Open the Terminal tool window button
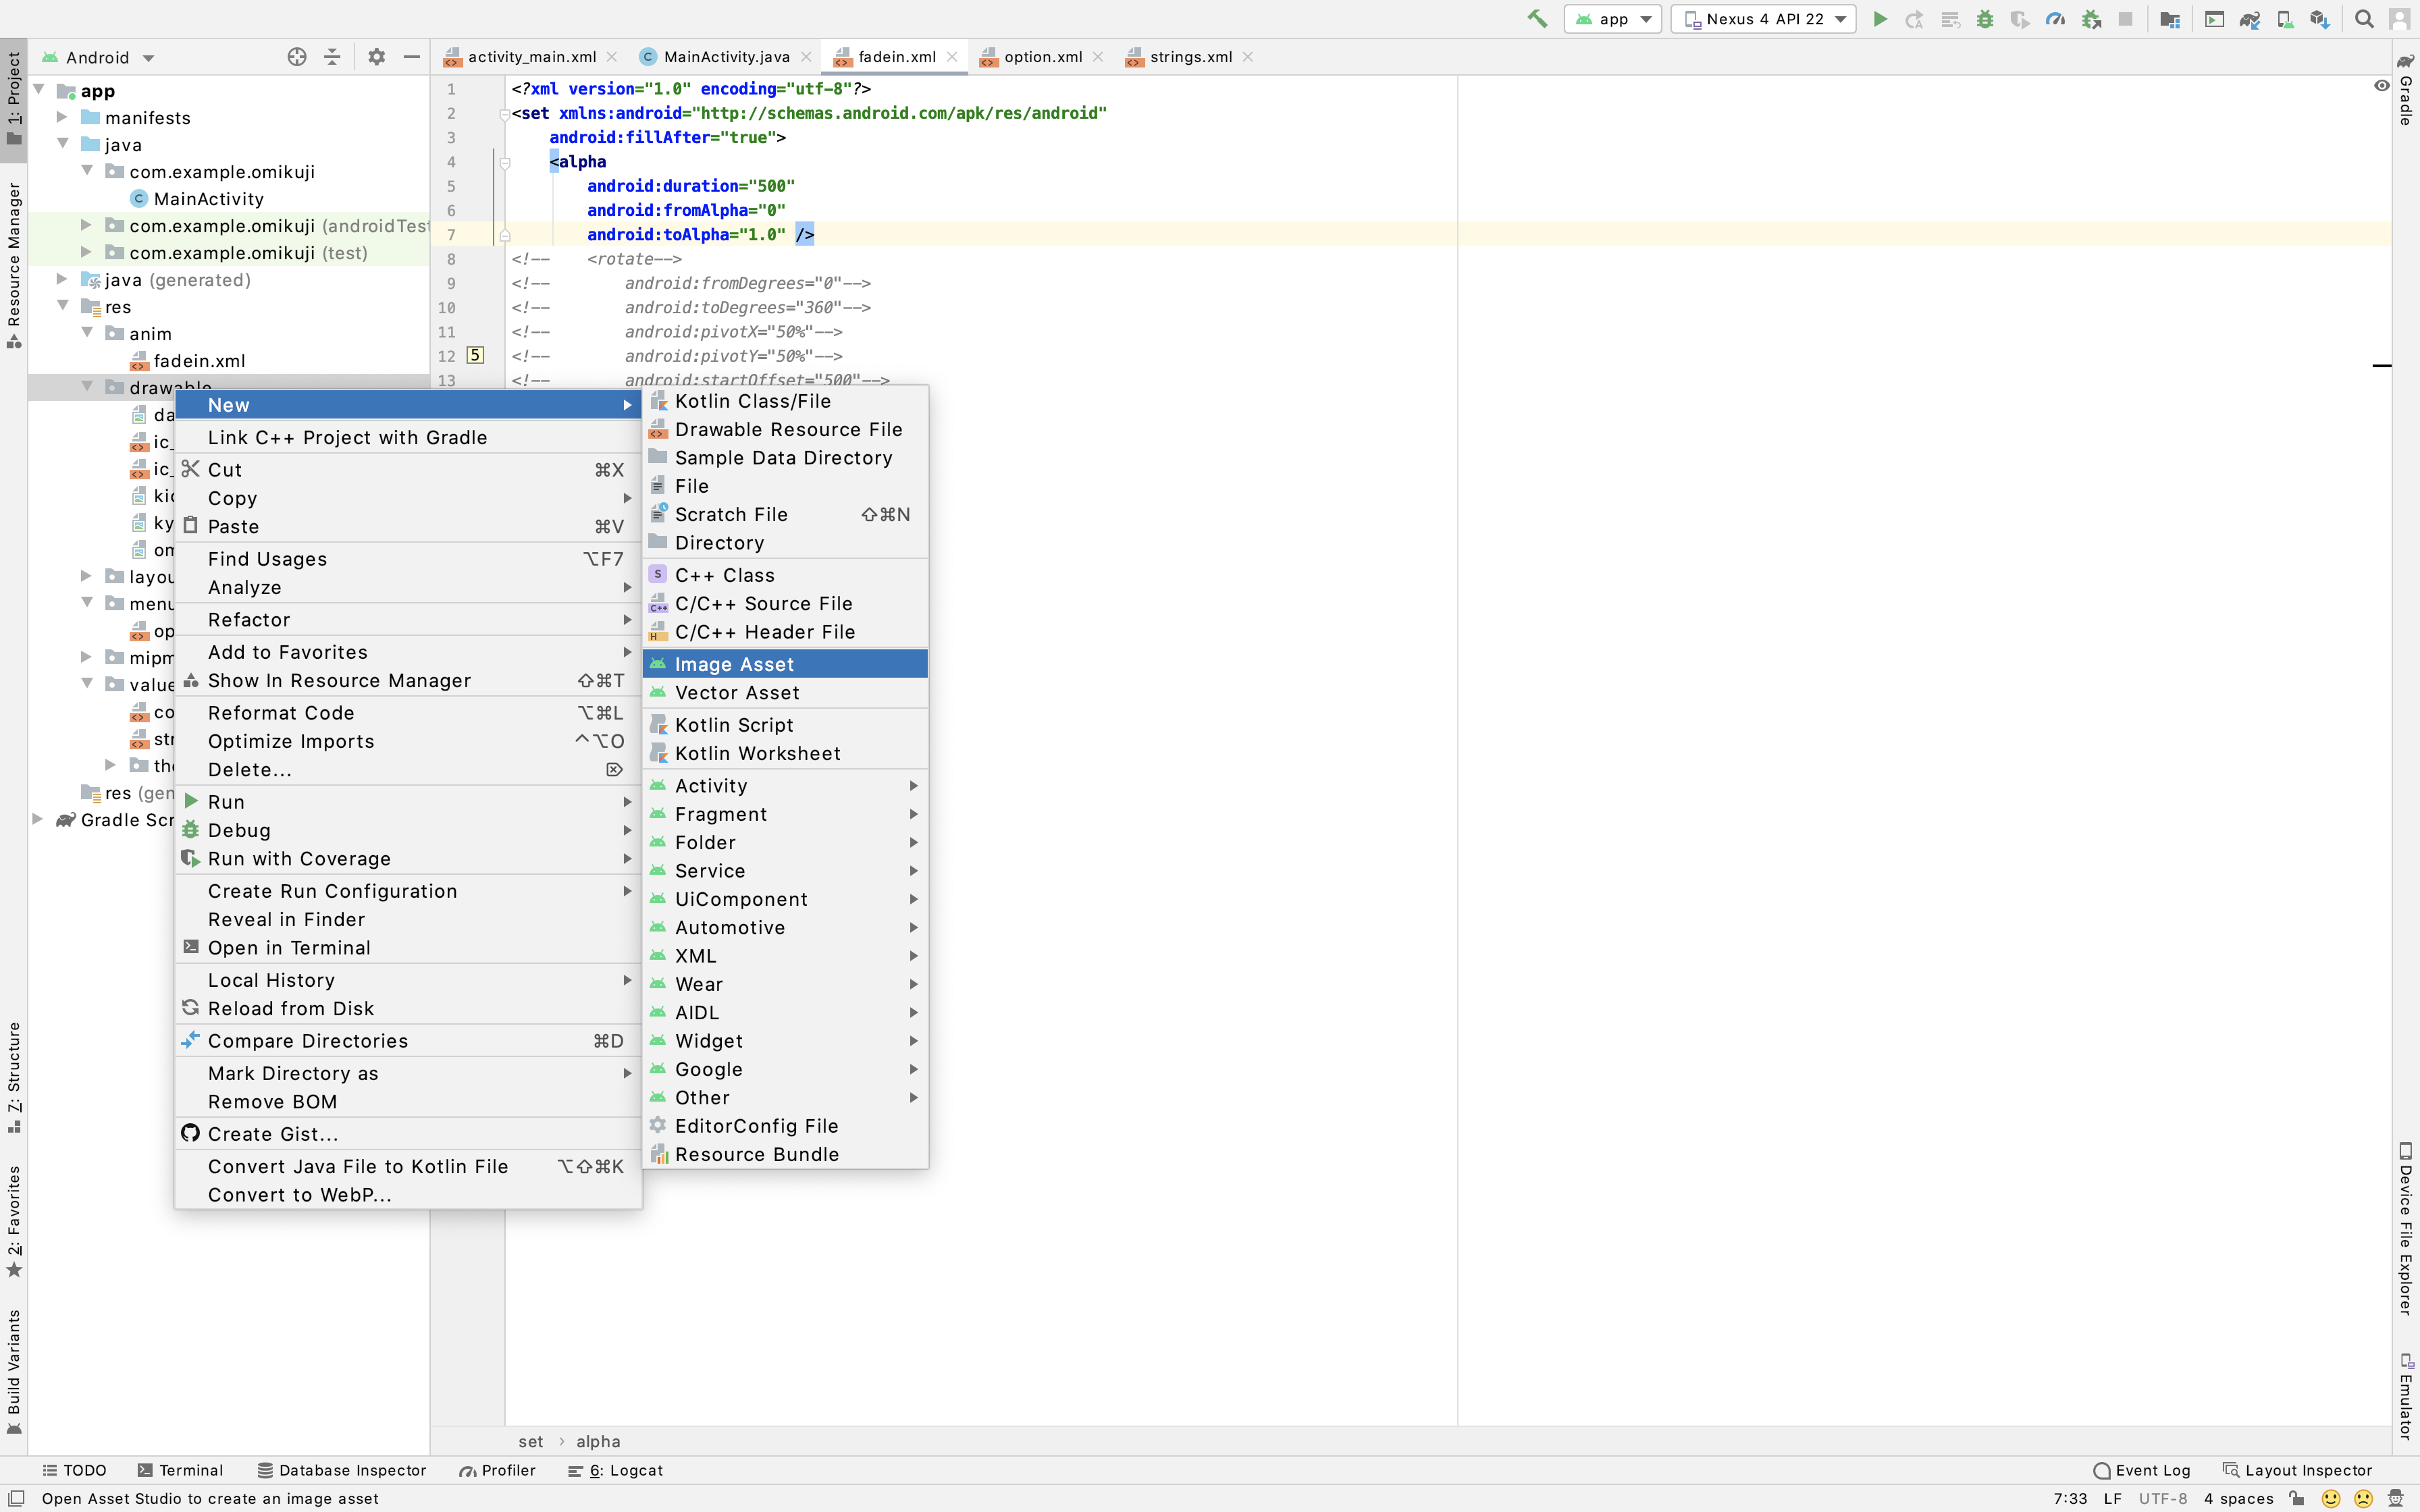 tap(180, 1470)
